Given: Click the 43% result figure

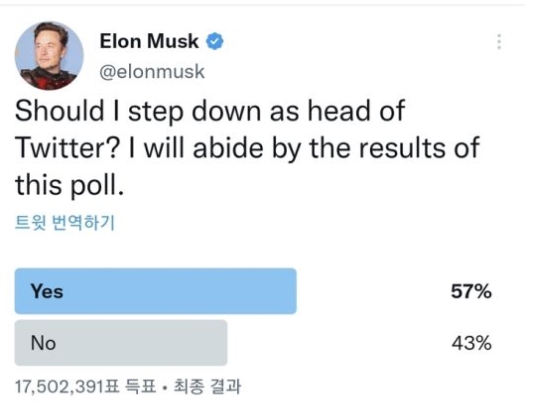Looking at the screenshot, I should (x=472, y=343).
